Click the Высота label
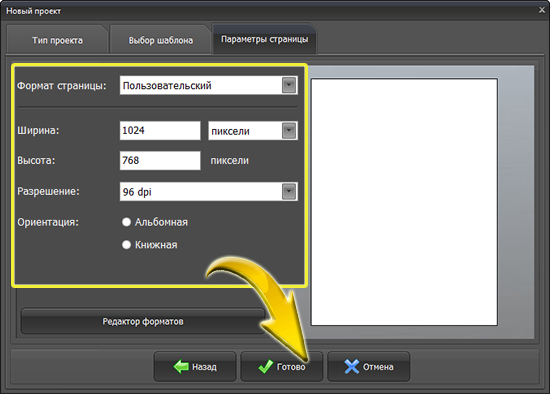 tap(36, 161)
